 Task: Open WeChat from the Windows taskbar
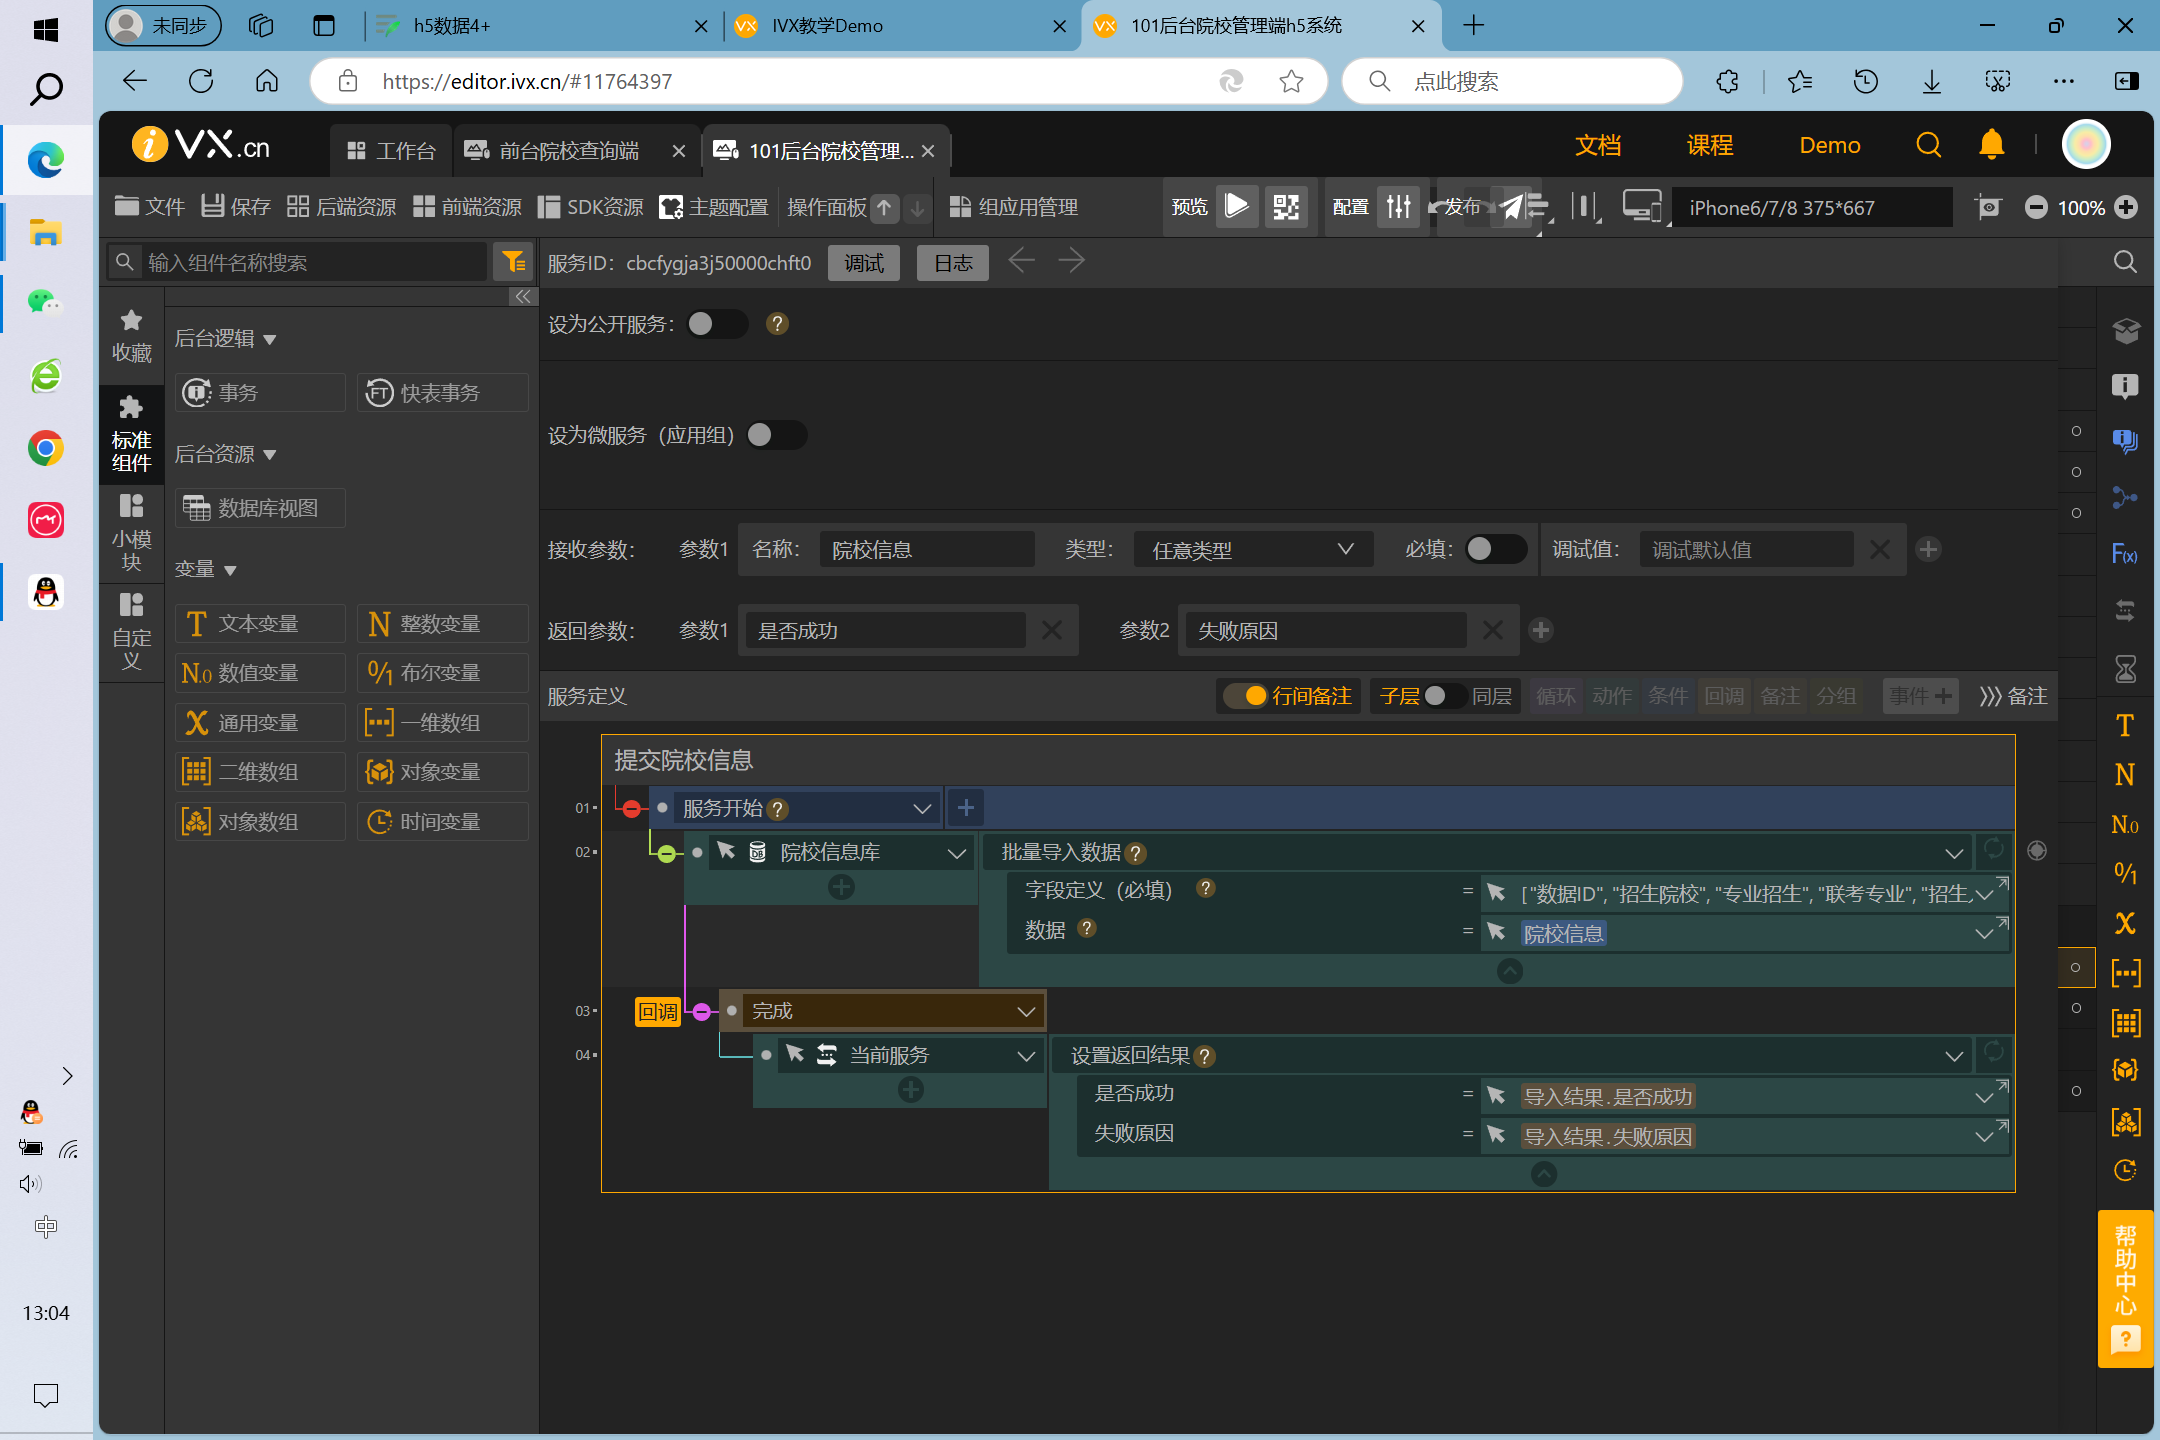click(45, 302)
